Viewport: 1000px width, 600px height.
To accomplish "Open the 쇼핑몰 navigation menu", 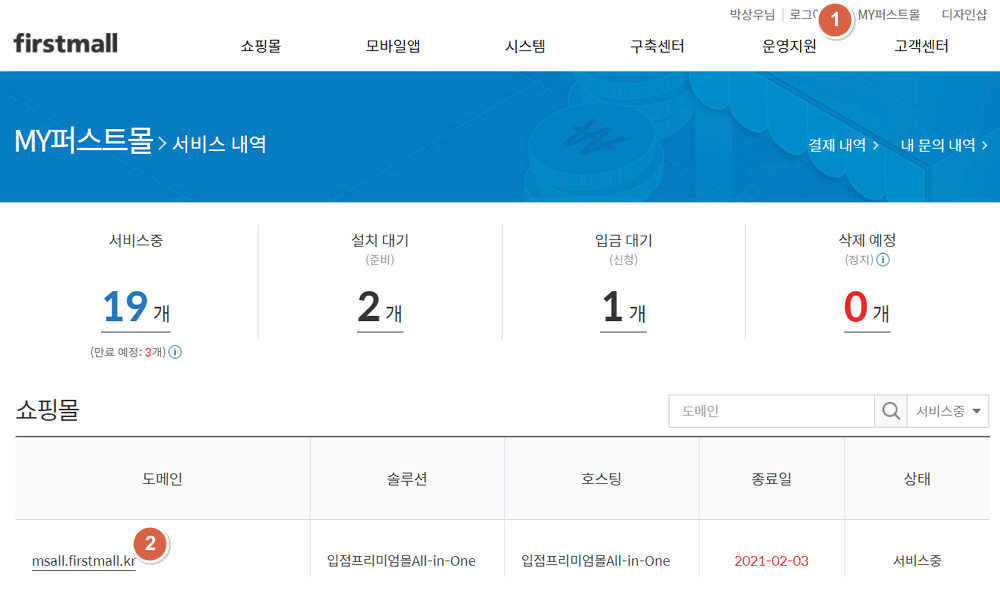I will click(x=261, y=46).
